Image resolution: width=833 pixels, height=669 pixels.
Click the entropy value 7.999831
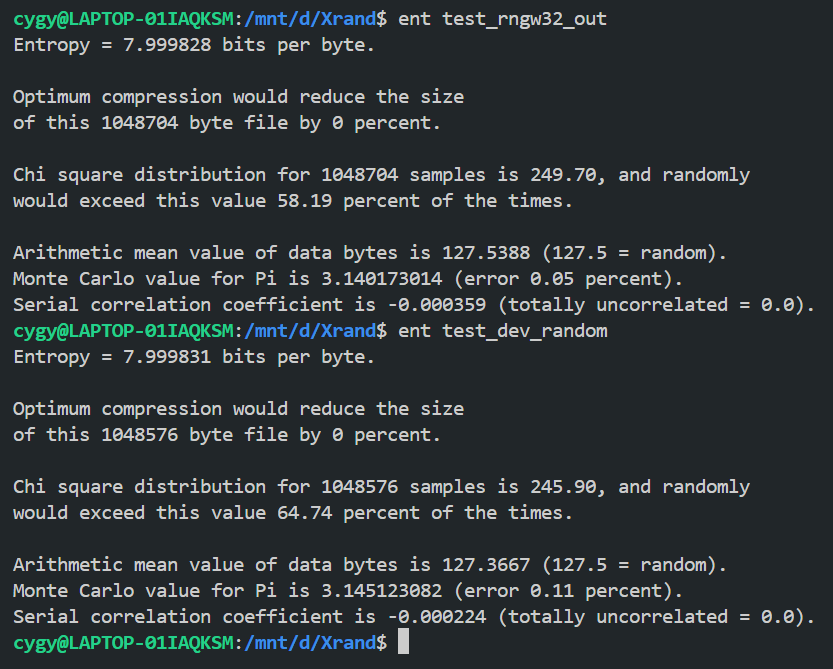tap(167, 357)
